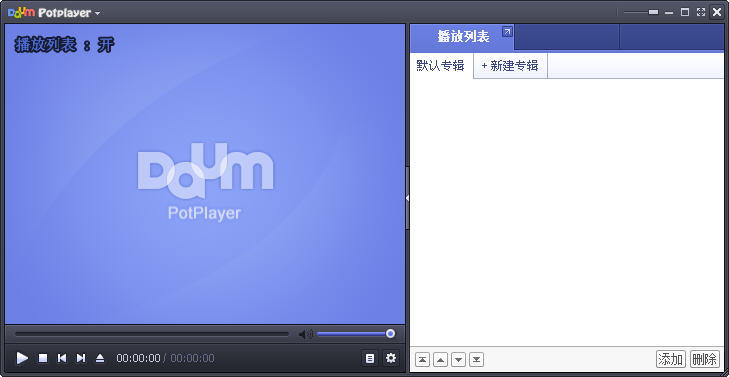
Task: Move selected item to top of list
Action: pos(422,359)
